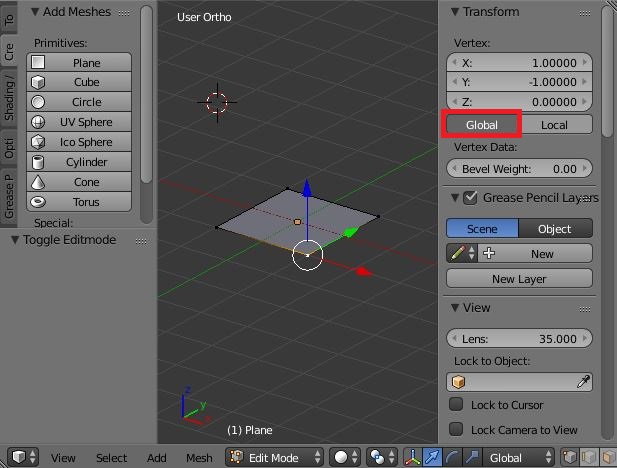The image size is (617, 468).
Task: Collapse the Add Meshes panel
Action: (35, 12)
